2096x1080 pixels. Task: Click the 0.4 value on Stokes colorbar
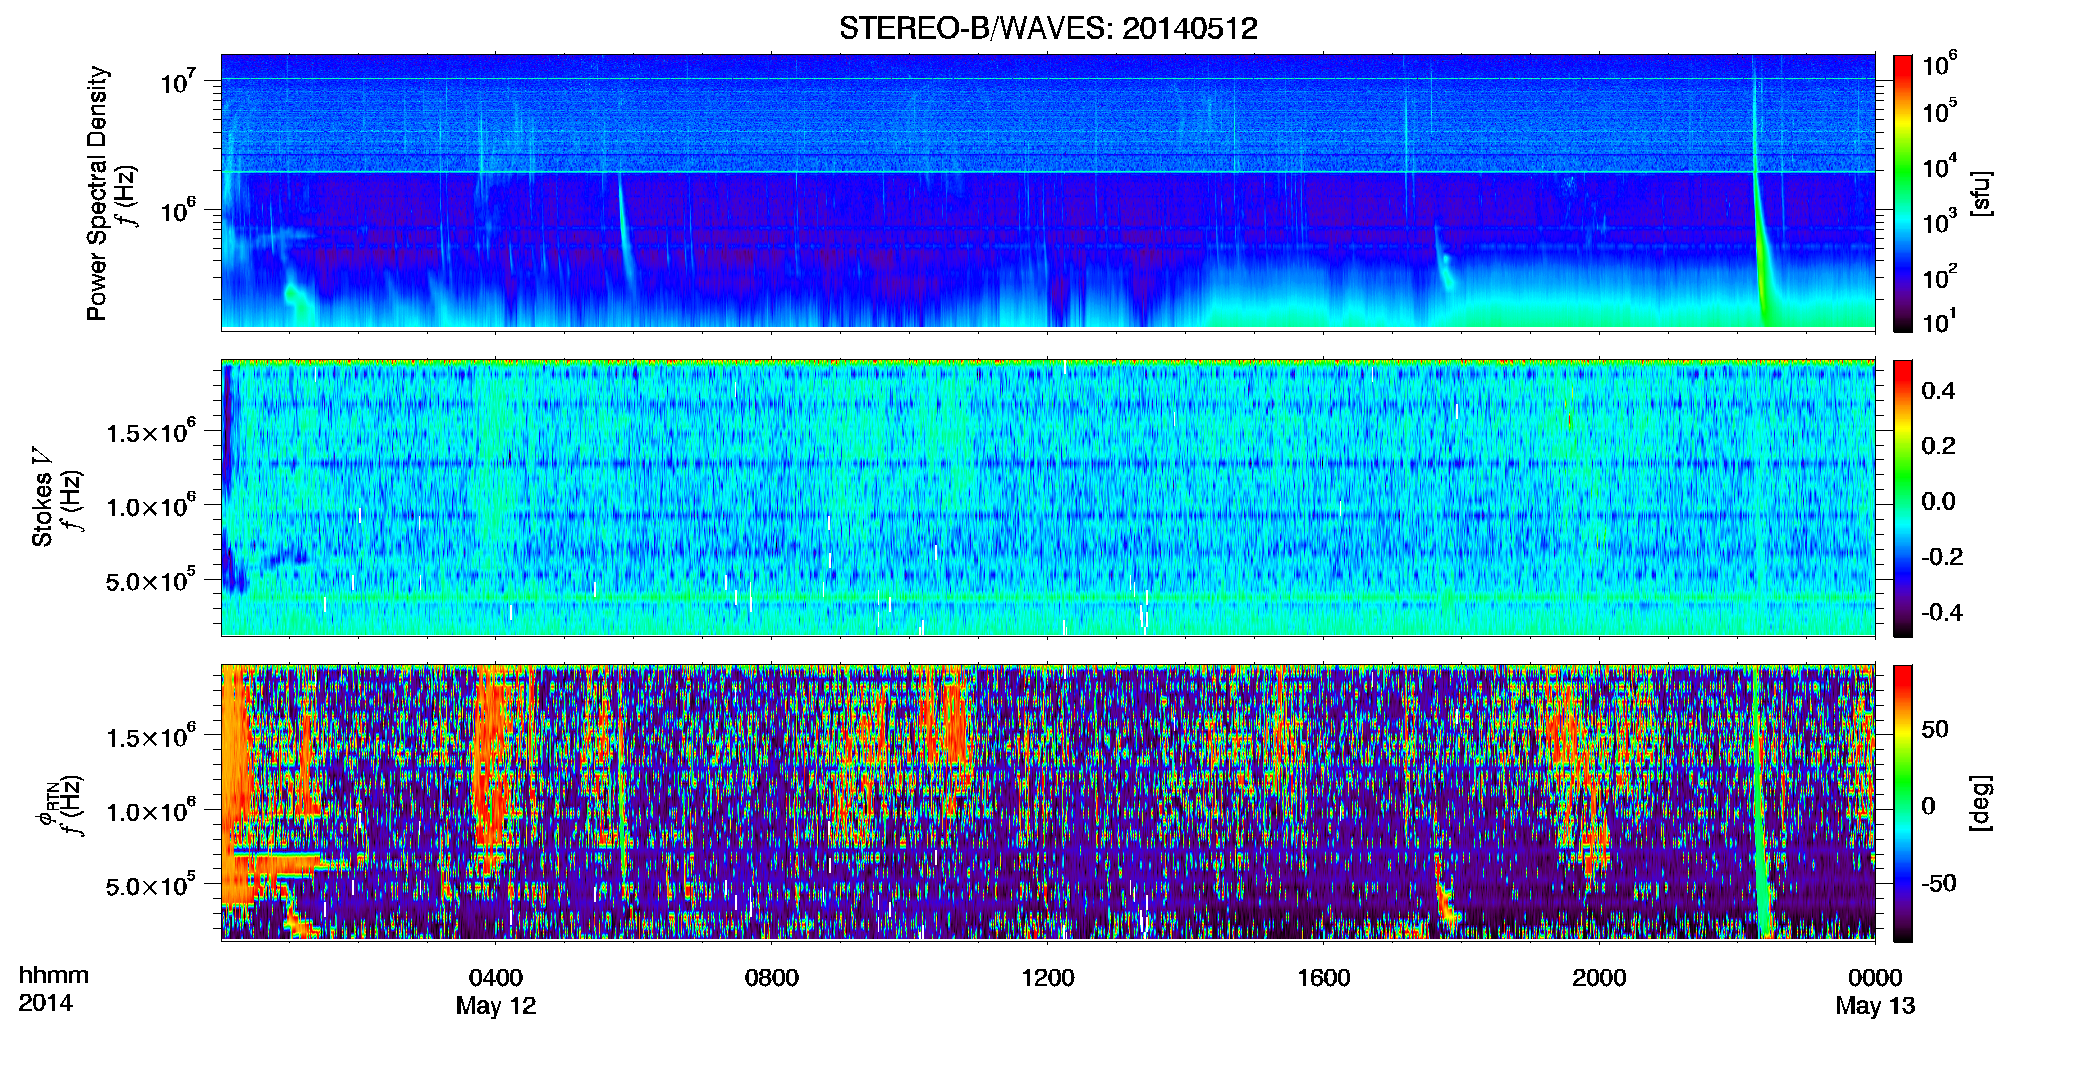1938,391
